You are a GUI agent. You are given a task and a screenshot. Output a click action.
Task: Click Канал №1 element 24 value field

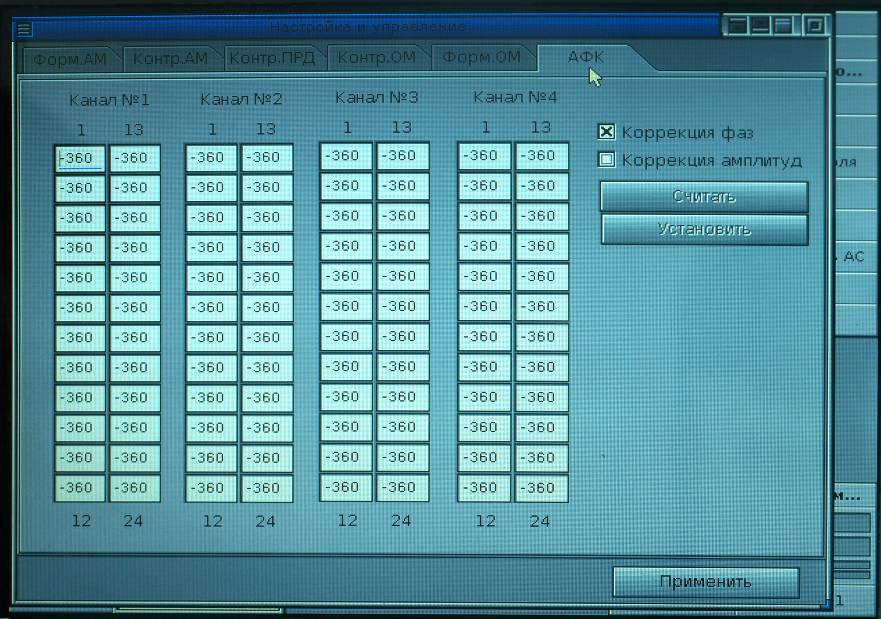point(134,488)
